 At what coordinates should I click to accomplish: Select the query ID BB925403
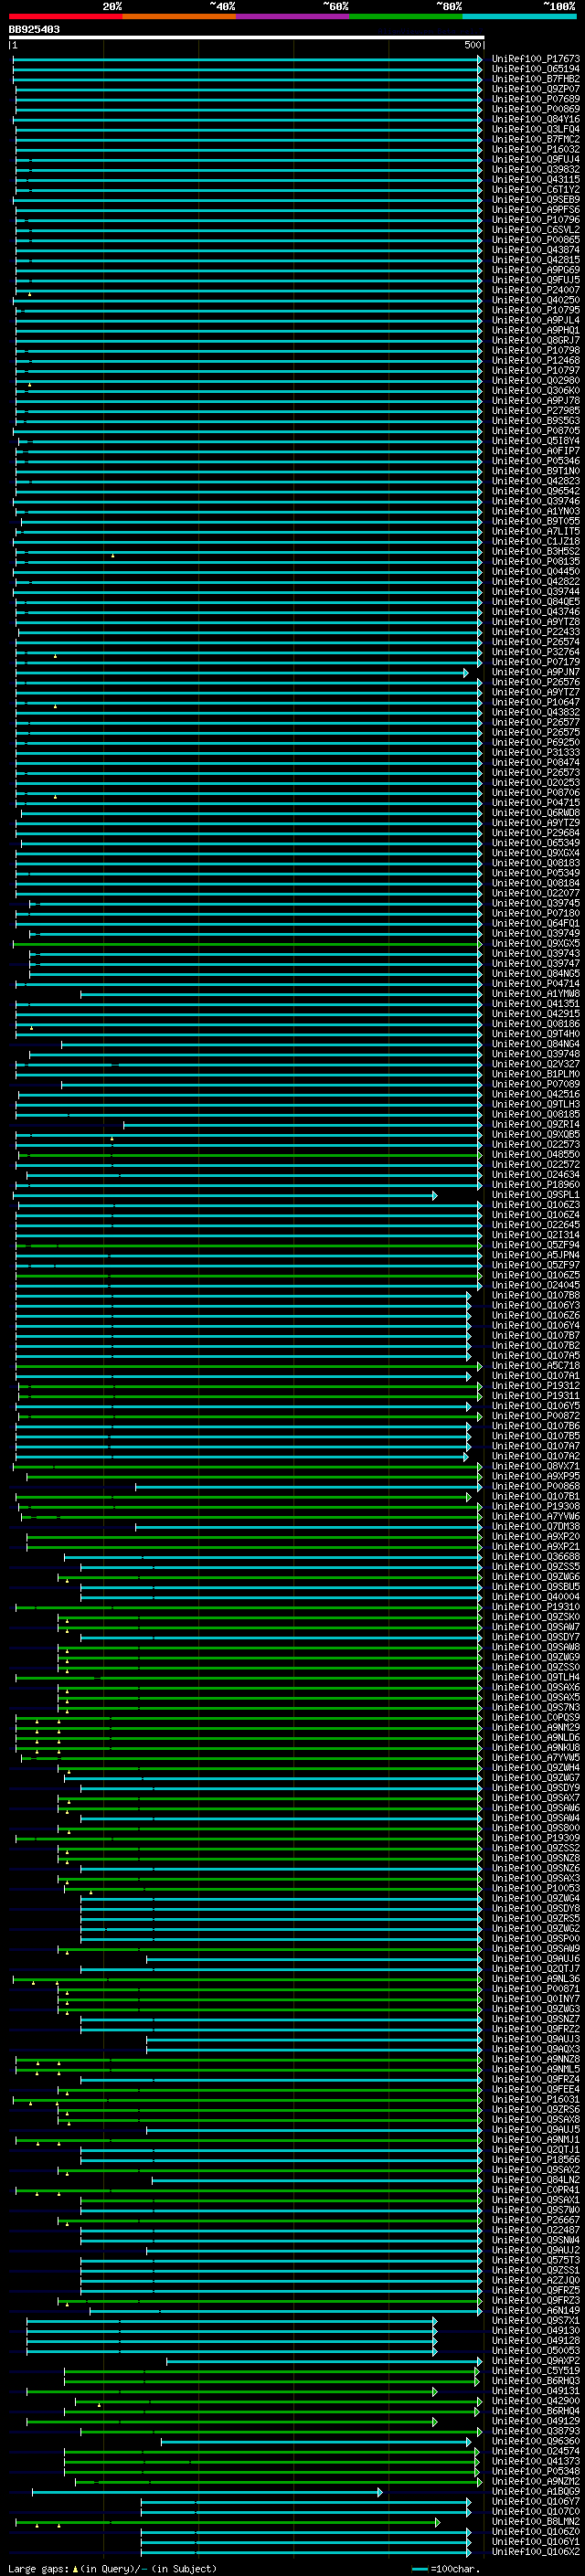(x=34, y=29)
